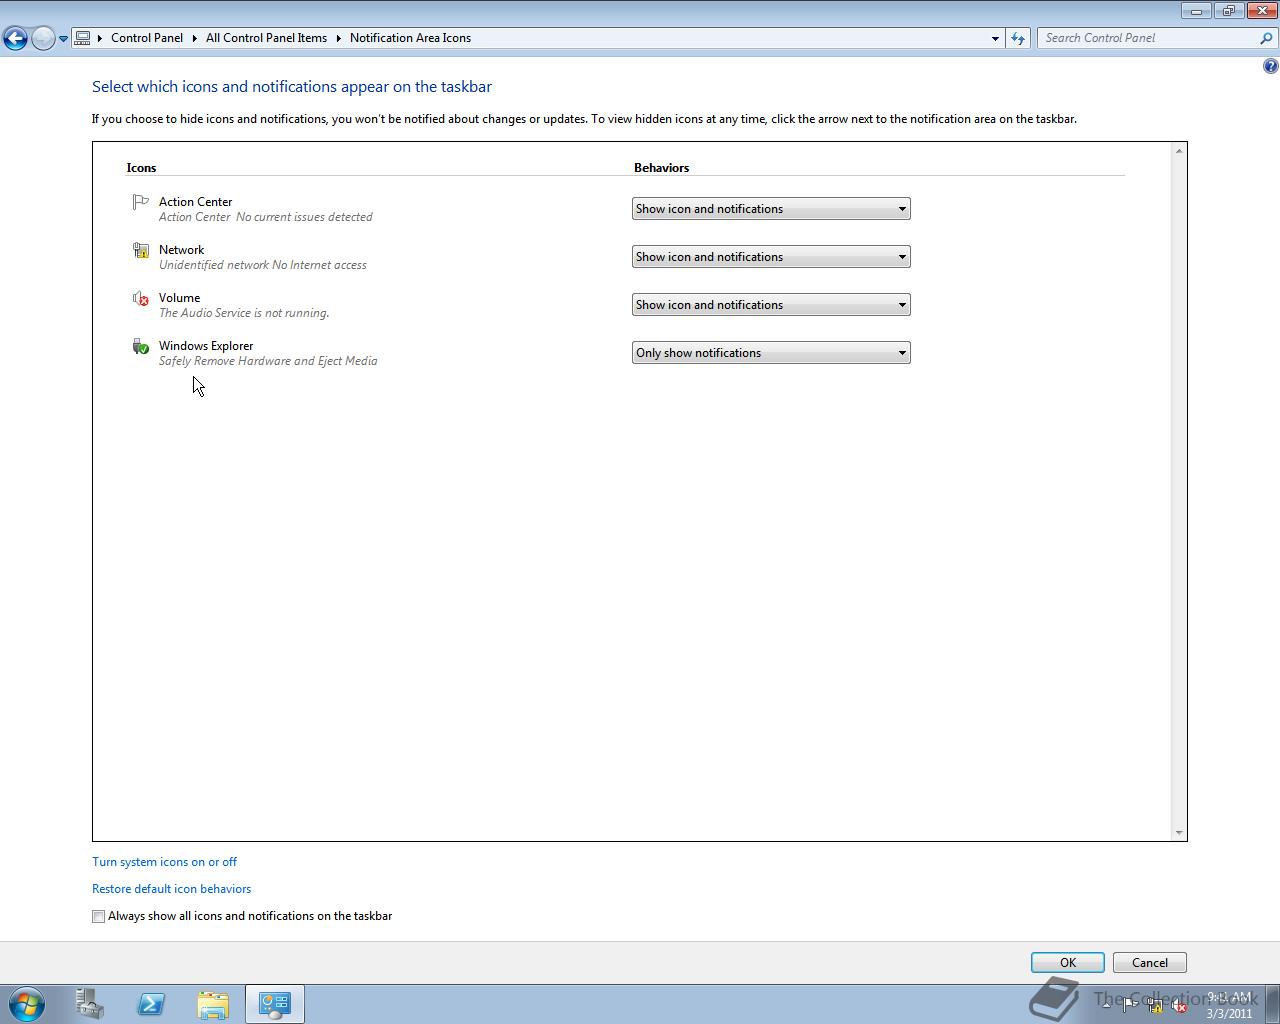
Task: Go back with the Back arrow button
Action: tap(15, 38)
